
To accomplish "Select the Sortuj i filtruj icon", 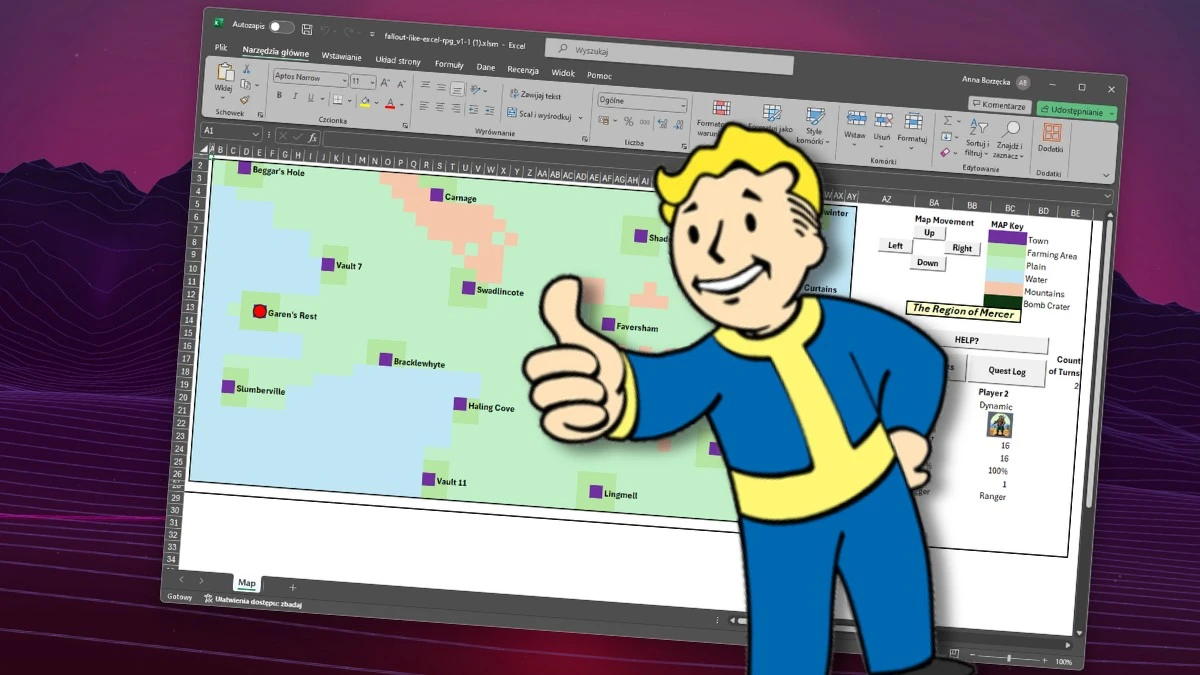I will pyautogui.click(x=977, y=127).
